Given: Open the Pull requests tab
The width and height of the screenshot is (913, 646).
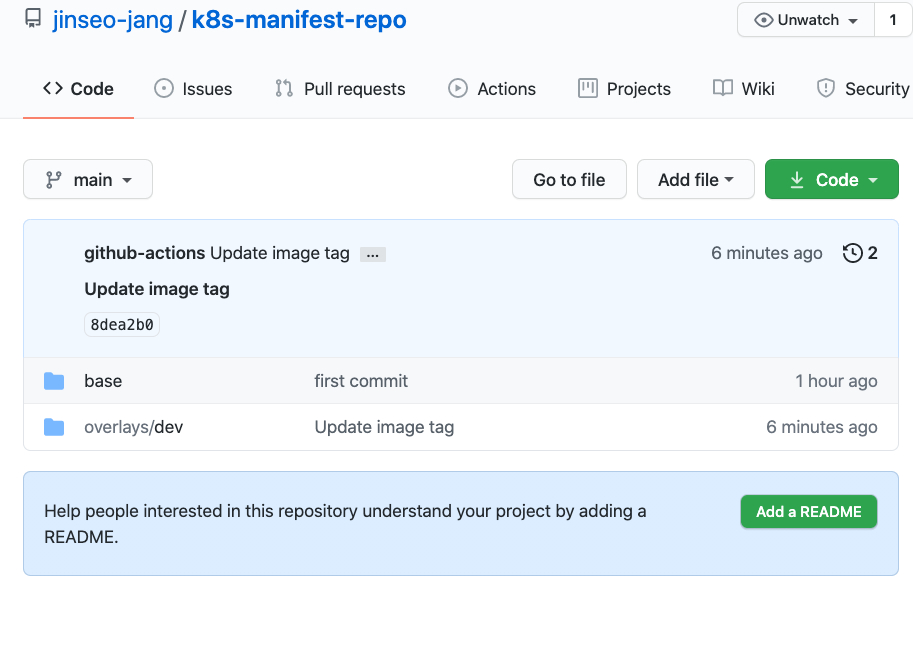Looking at the screenshot, I should click(340, 89).
